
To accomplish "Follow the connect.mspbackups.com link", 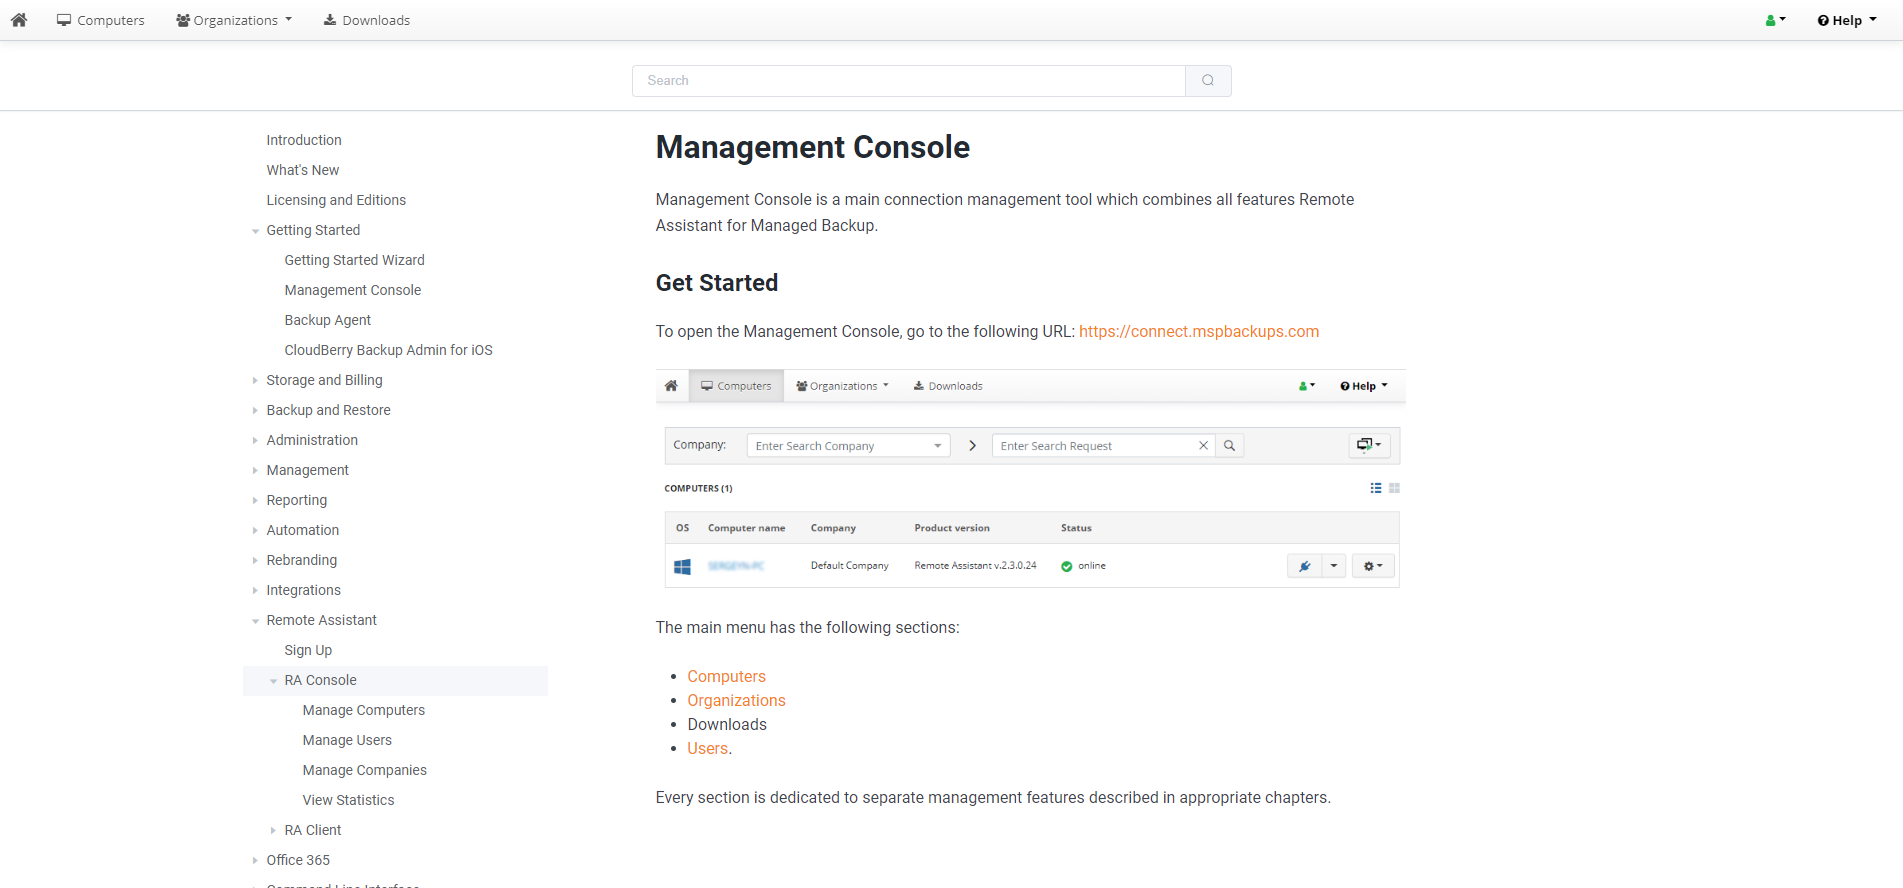I will coord(1199,332).
